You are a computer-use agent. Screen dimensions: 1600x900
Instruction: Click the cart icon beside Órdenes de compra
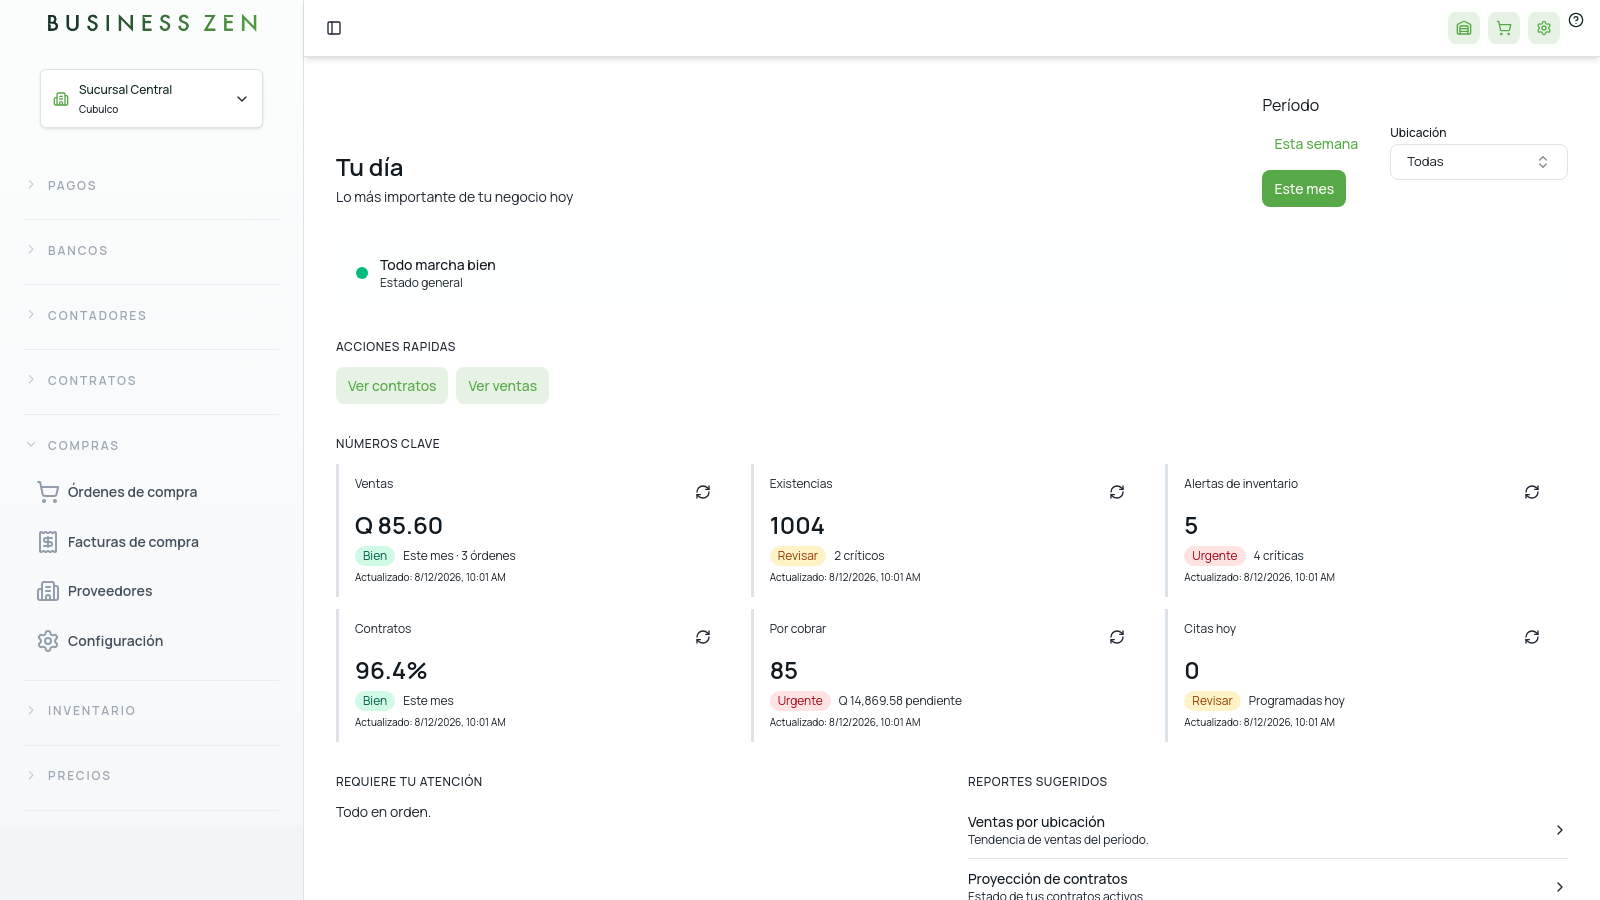coord(48,492)
